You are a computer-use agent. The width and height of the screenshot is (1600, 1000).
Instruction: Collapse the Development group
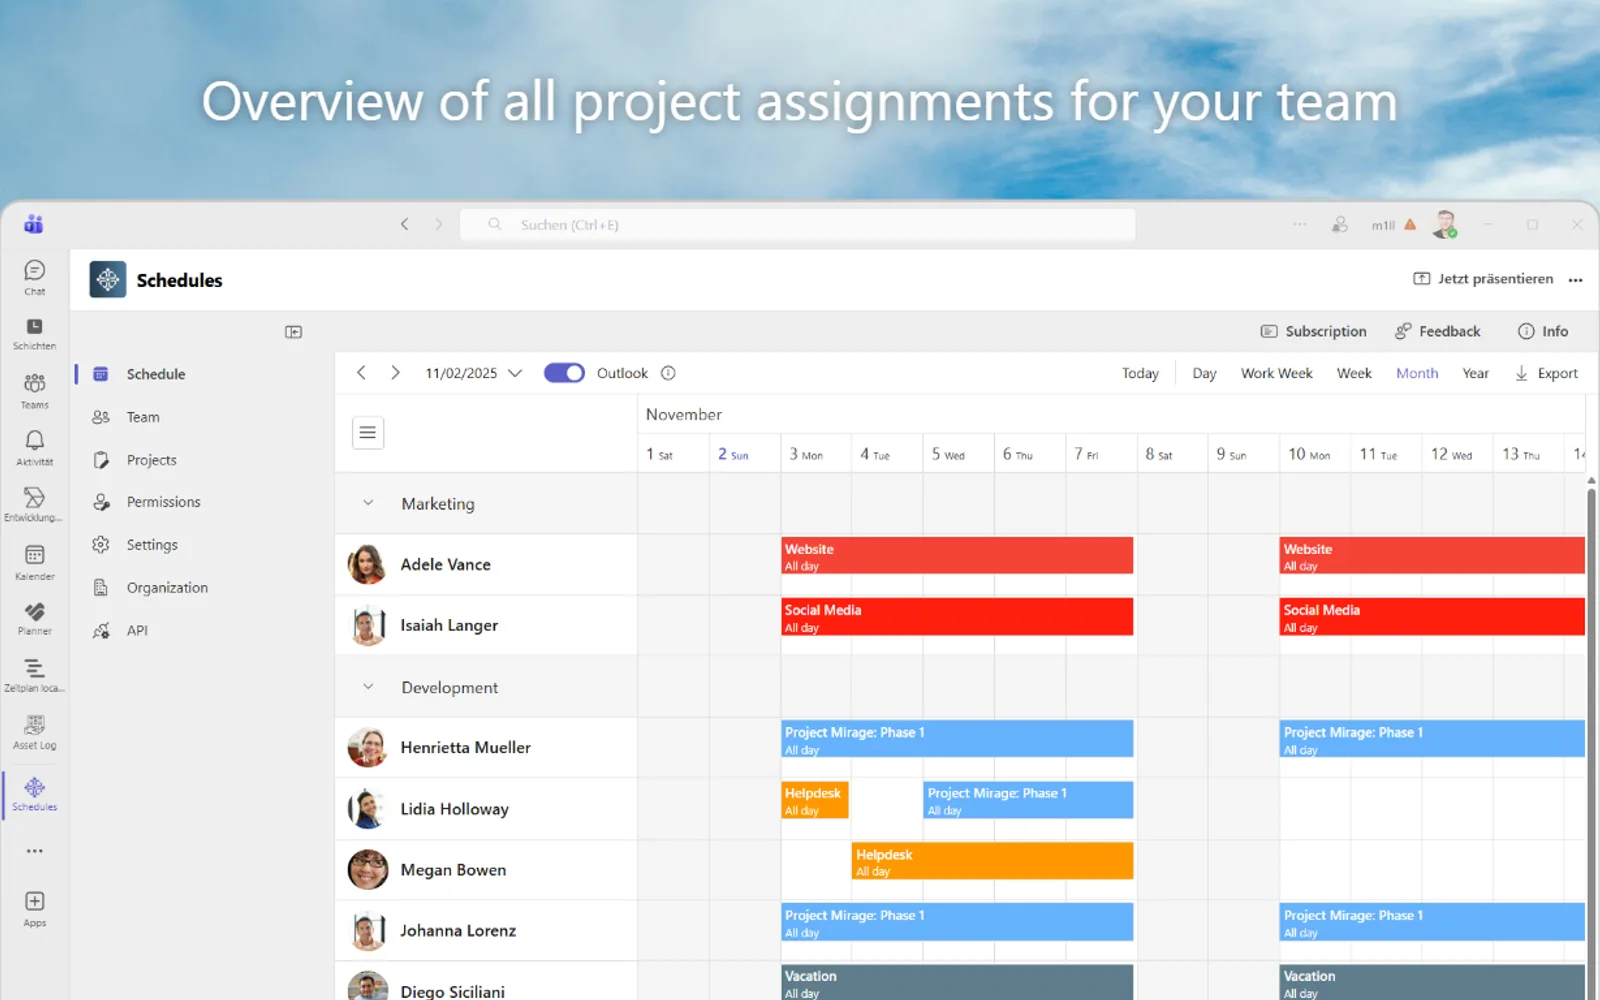pos(368,687)
